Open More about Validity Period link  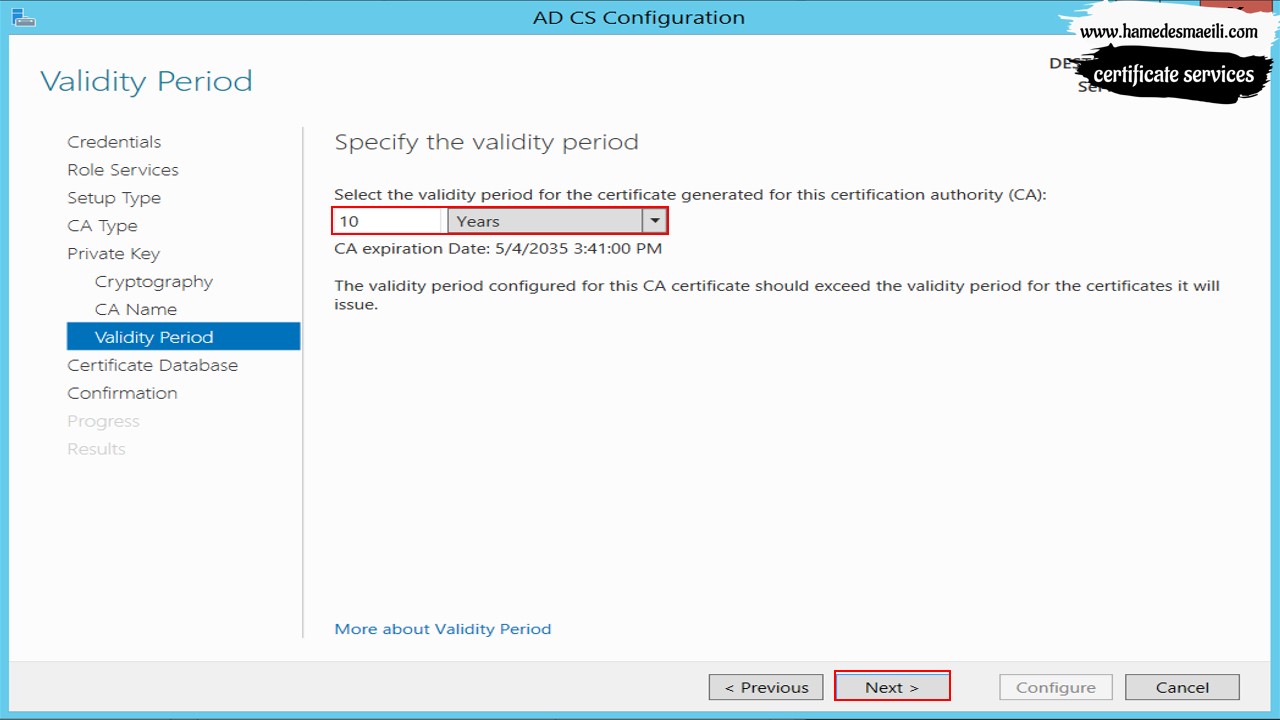pyautogui.click(x=443, y=629)
